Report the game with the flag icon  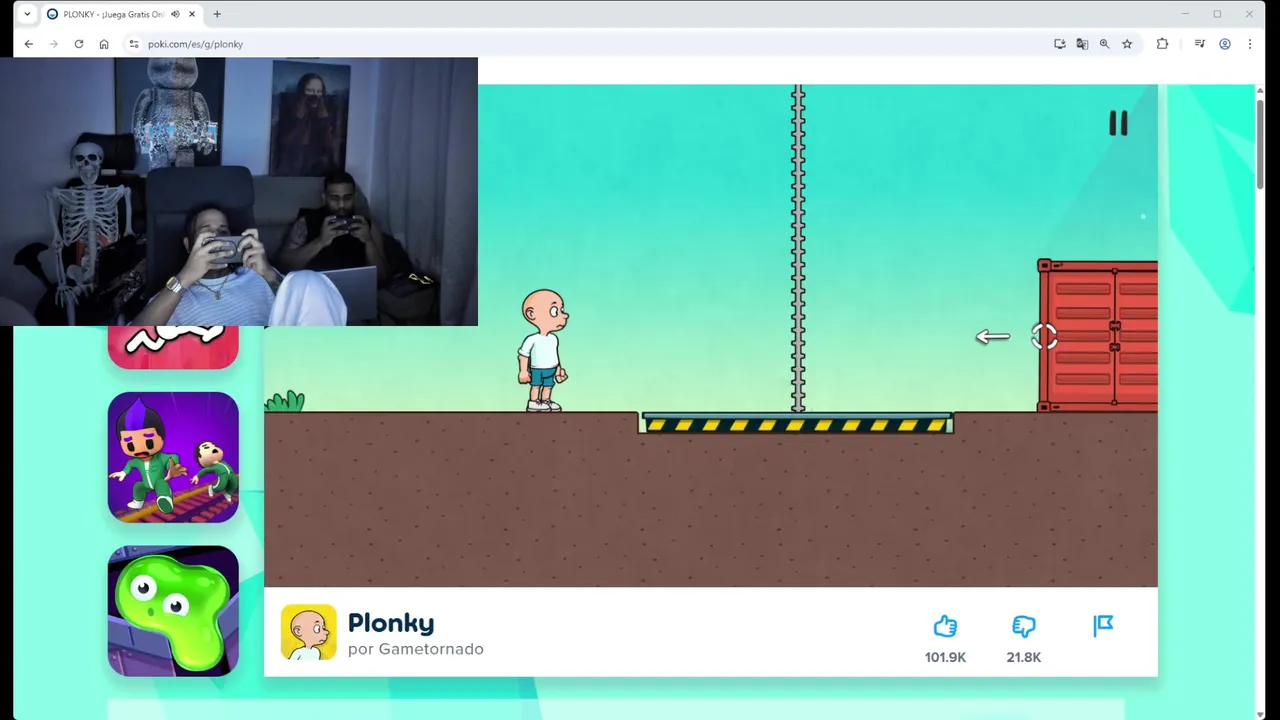coord(1103,626)
